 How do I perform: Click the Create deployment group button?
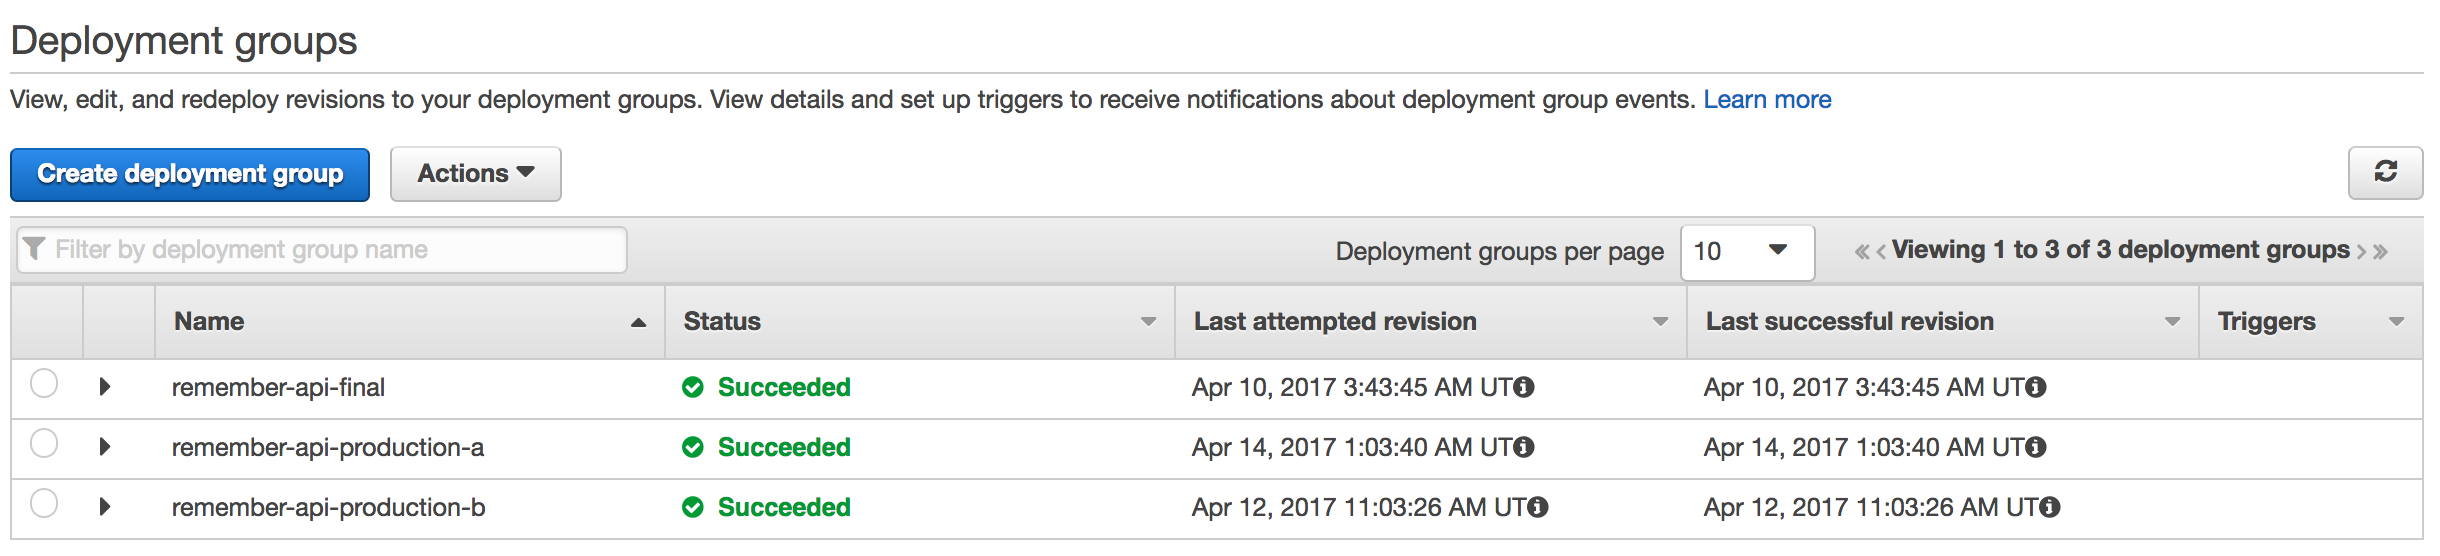click(x=190, y=174)
